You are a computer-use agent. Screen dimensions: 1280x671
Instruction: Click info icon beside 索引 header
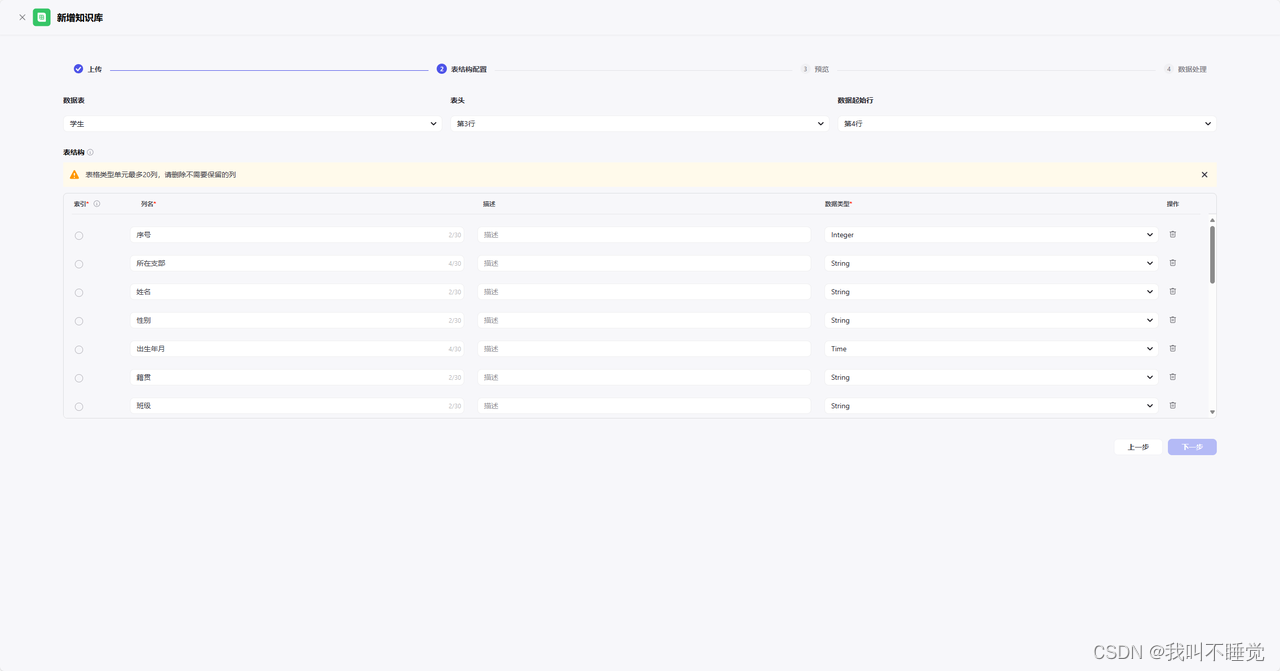coord(97,204)
